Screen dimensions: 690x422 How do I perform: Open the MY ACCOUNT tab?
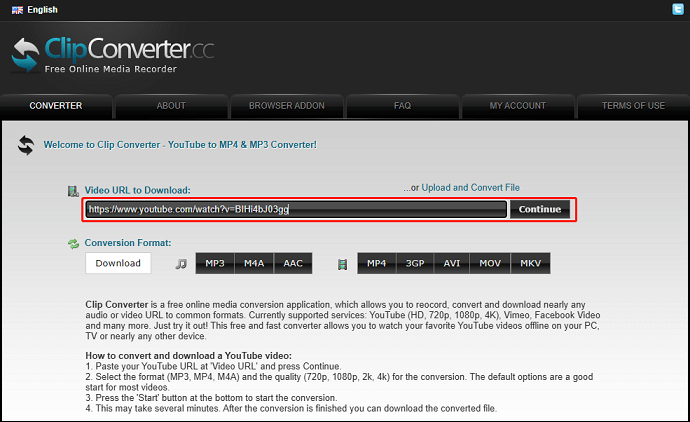[x=518, y=106]
